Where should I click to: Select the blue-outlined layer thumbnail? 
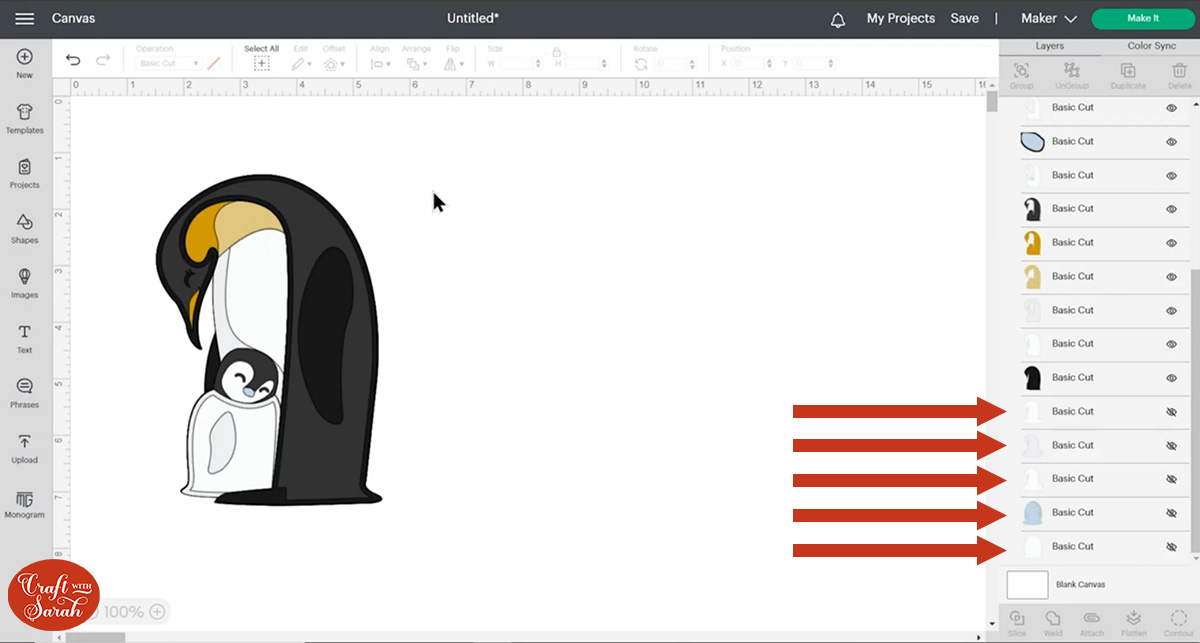(x=1033, y=142)
